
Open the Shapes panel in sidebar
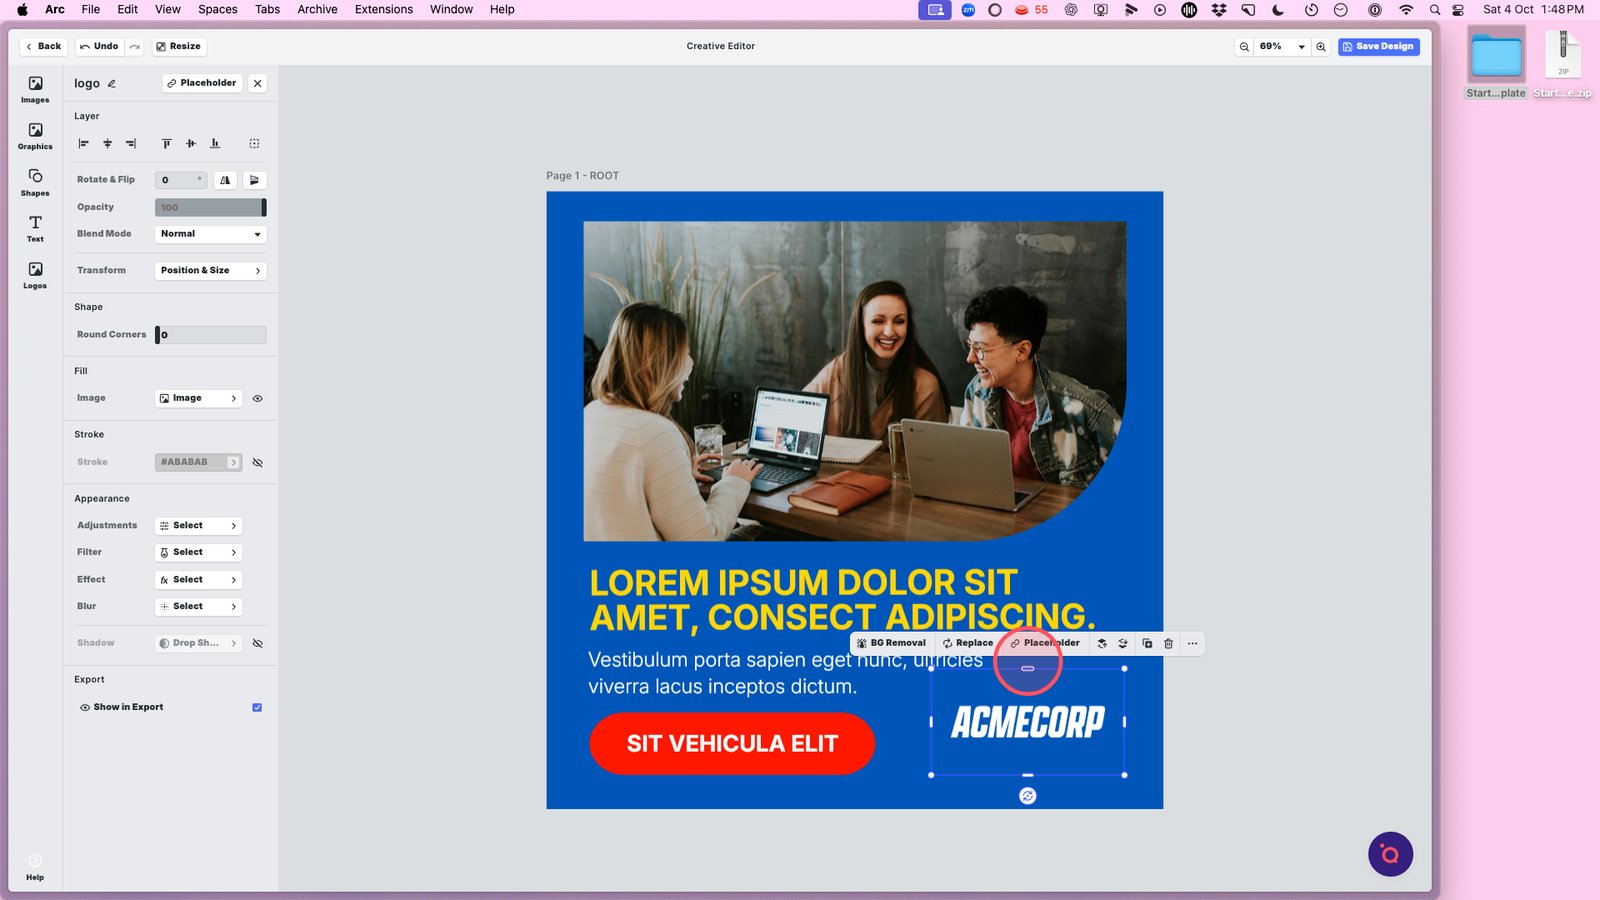(x=35, y=182)
